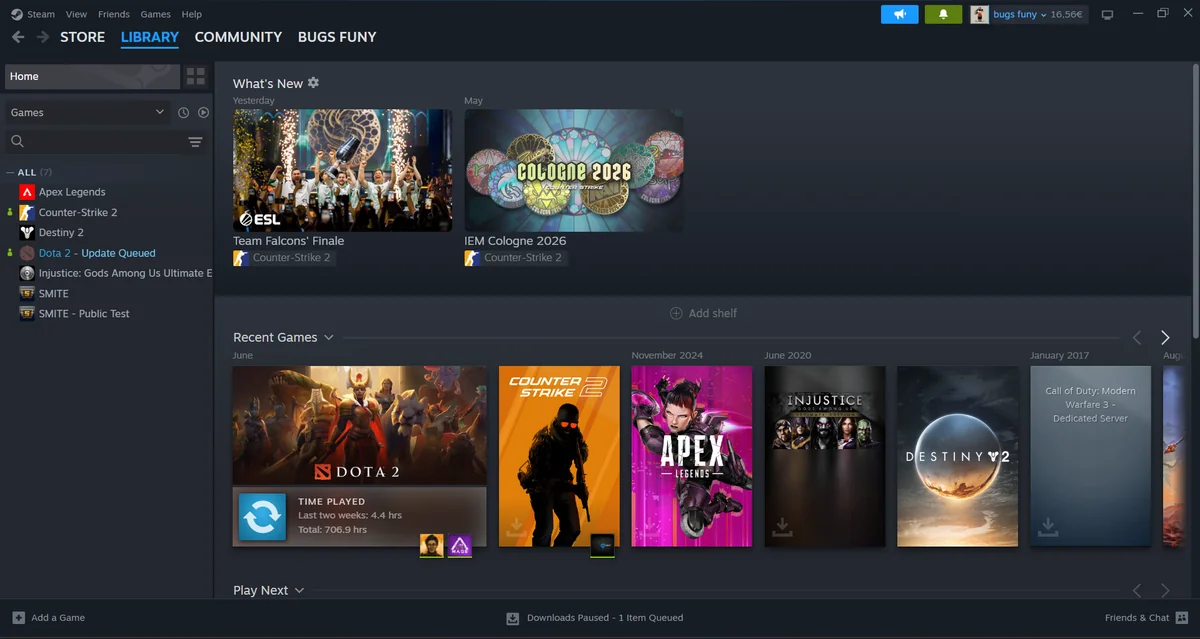The width and height of the screenshot is (1200, 639).
Task: Switch to grid collections view icon
Action: (x=196, y=76)
